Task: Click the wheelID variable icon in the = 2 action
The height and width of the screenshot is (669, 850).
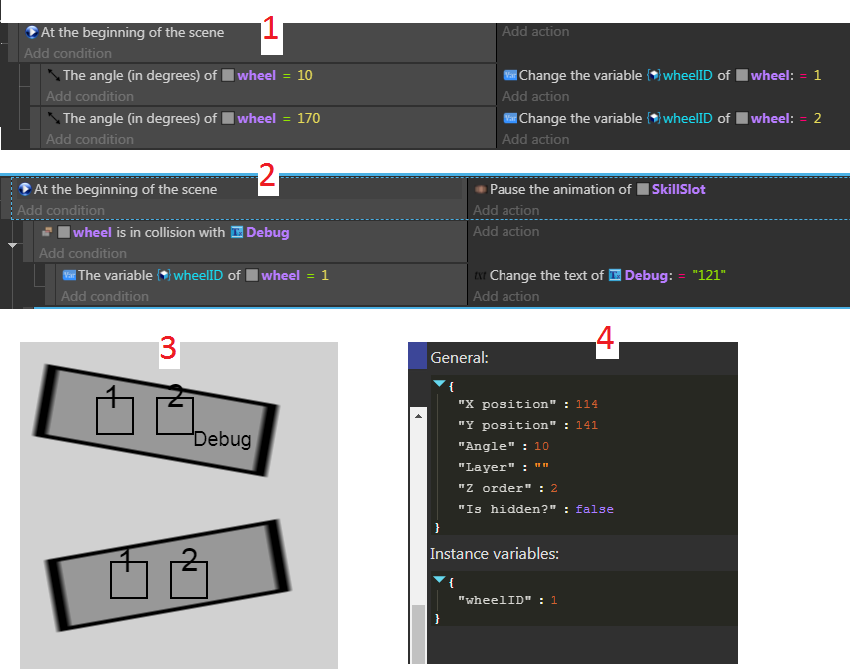Action: pos(654,118)
